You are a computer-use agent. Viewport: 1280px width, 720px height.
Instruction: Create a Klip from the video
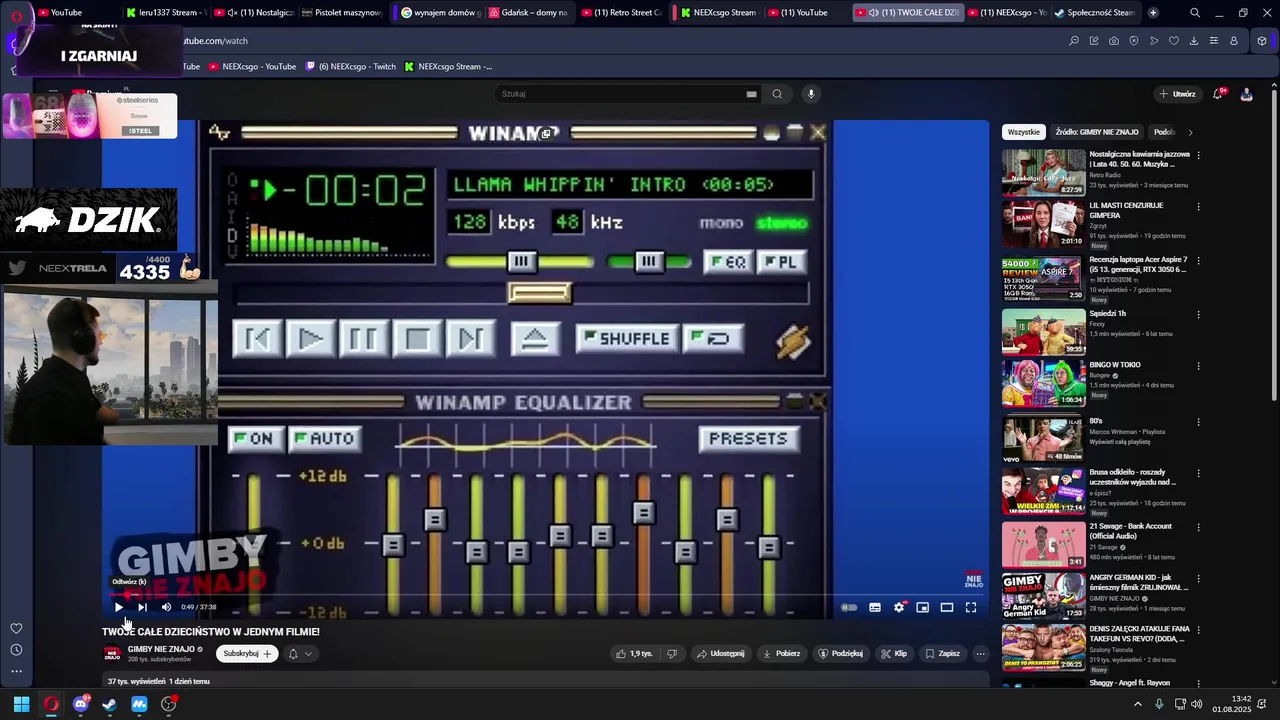pyautogui.click(x=893, y=653)
